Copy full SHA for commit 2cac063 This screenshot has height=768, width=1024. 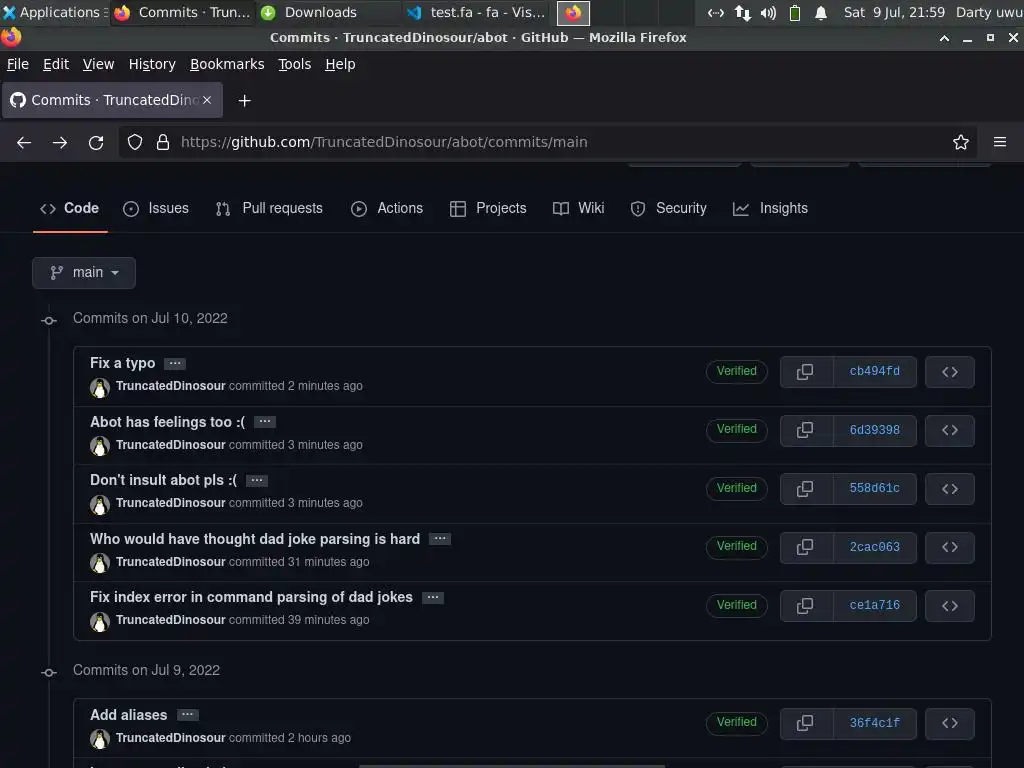click(x=806, y=547)
